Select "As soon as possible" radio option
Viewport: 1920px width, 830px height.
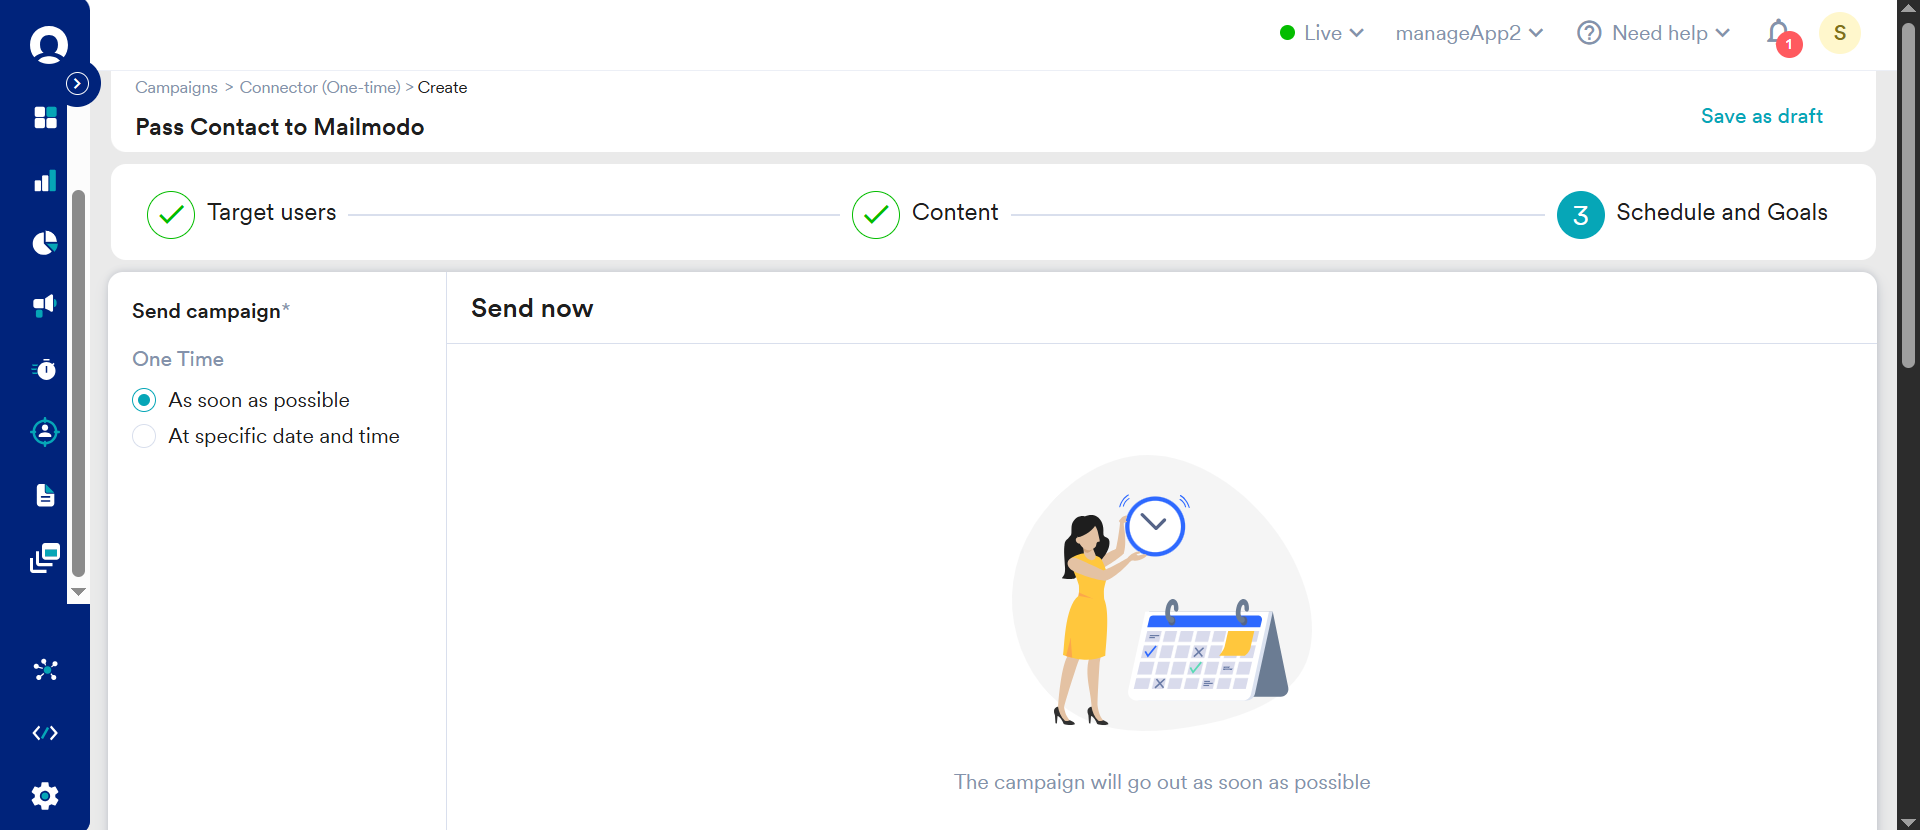click(x=144, y=401)
